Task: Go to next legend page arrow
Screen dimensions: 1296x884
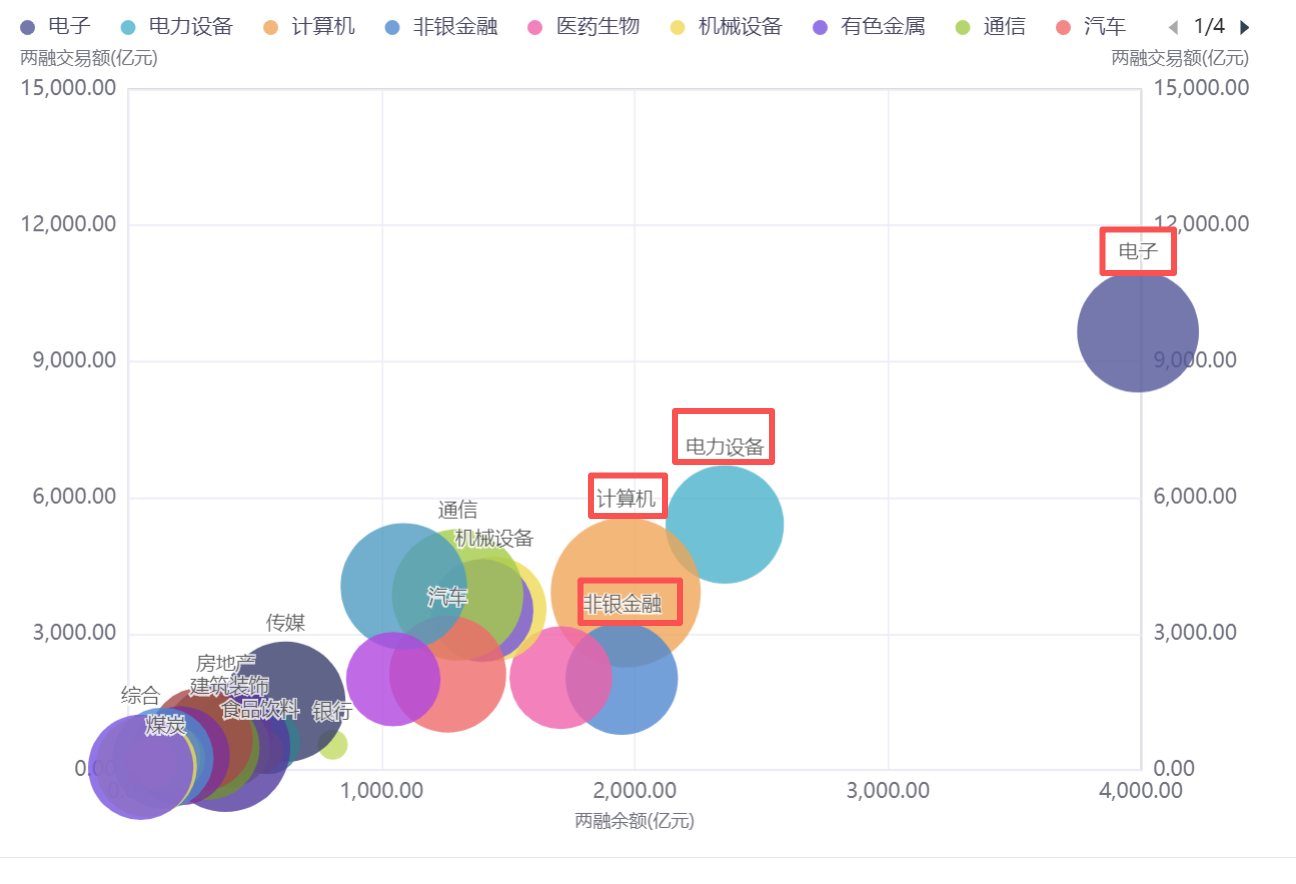Action: 1245,27
